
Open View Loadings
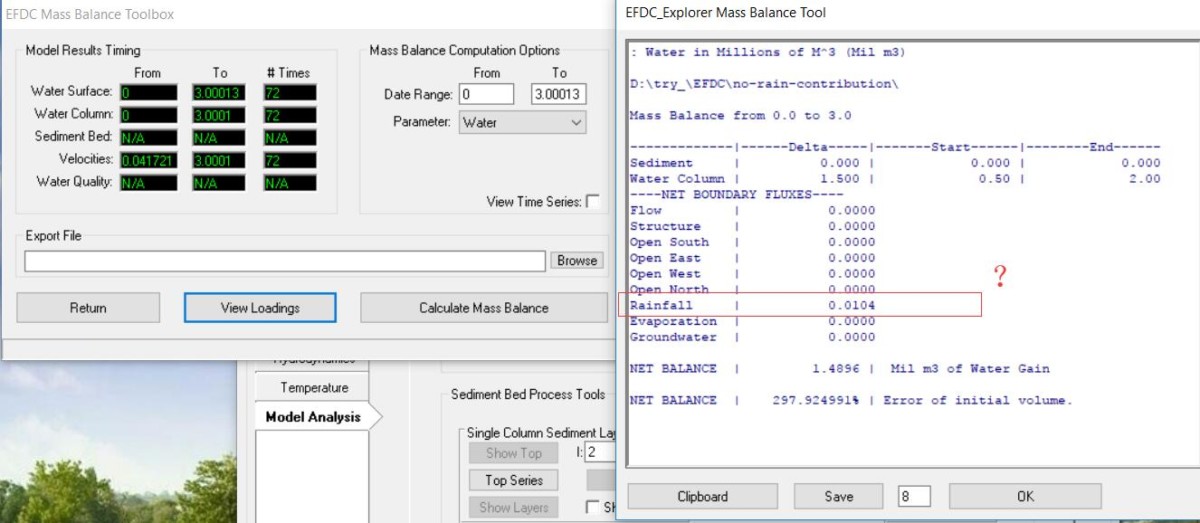coord(260,308)
